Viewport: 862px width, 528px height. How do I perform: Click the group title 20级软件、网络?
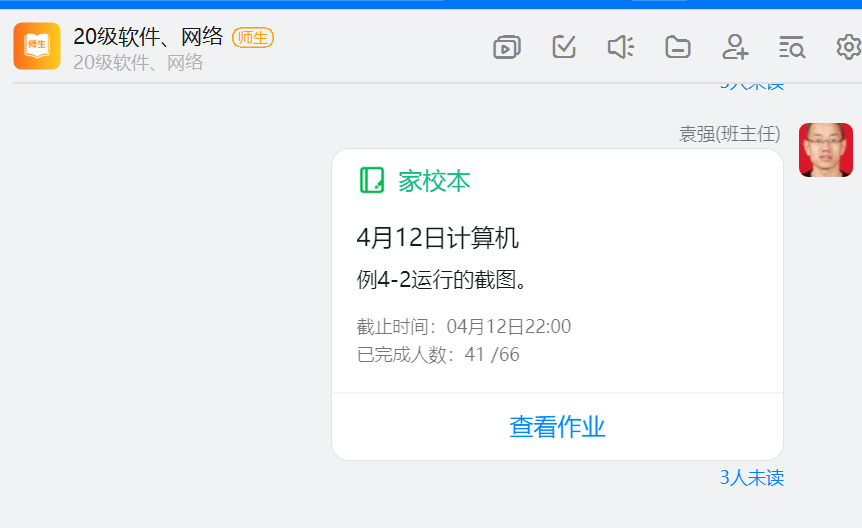click(x=148, y=37)
